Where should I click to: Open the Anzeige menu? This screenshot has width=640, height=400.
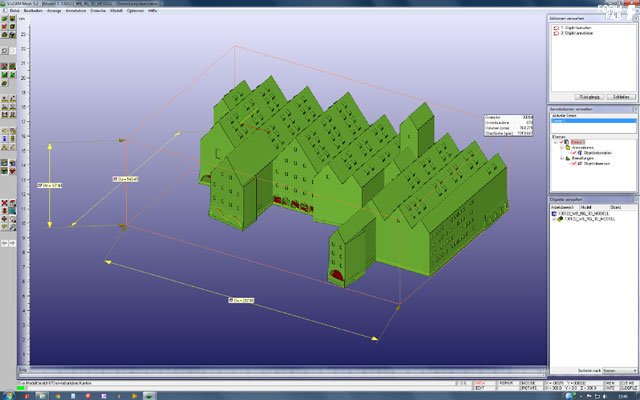[54, 11]
